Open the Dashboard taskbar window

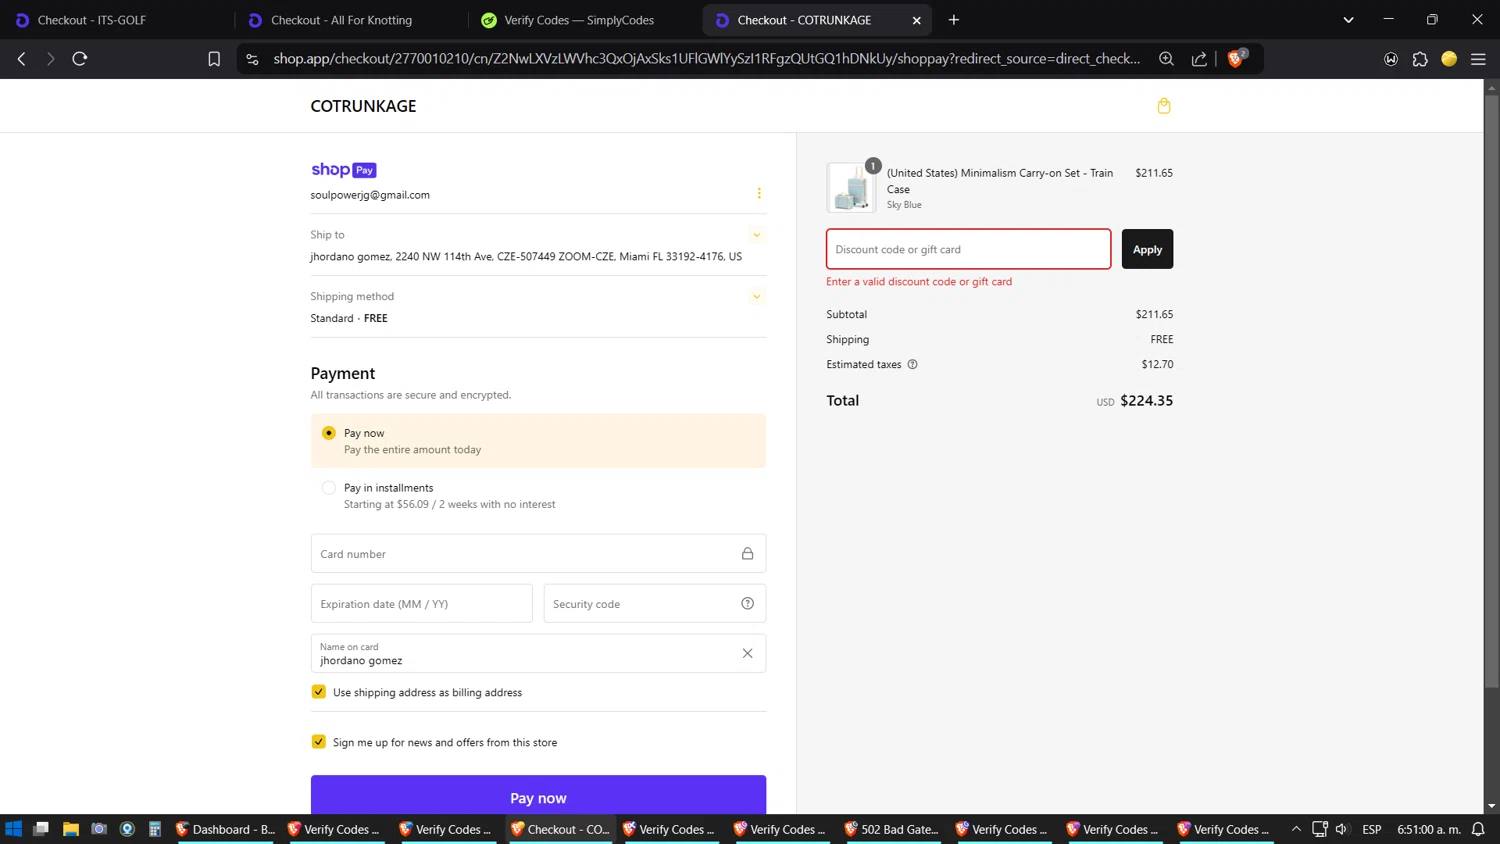[x=225, y=829]
